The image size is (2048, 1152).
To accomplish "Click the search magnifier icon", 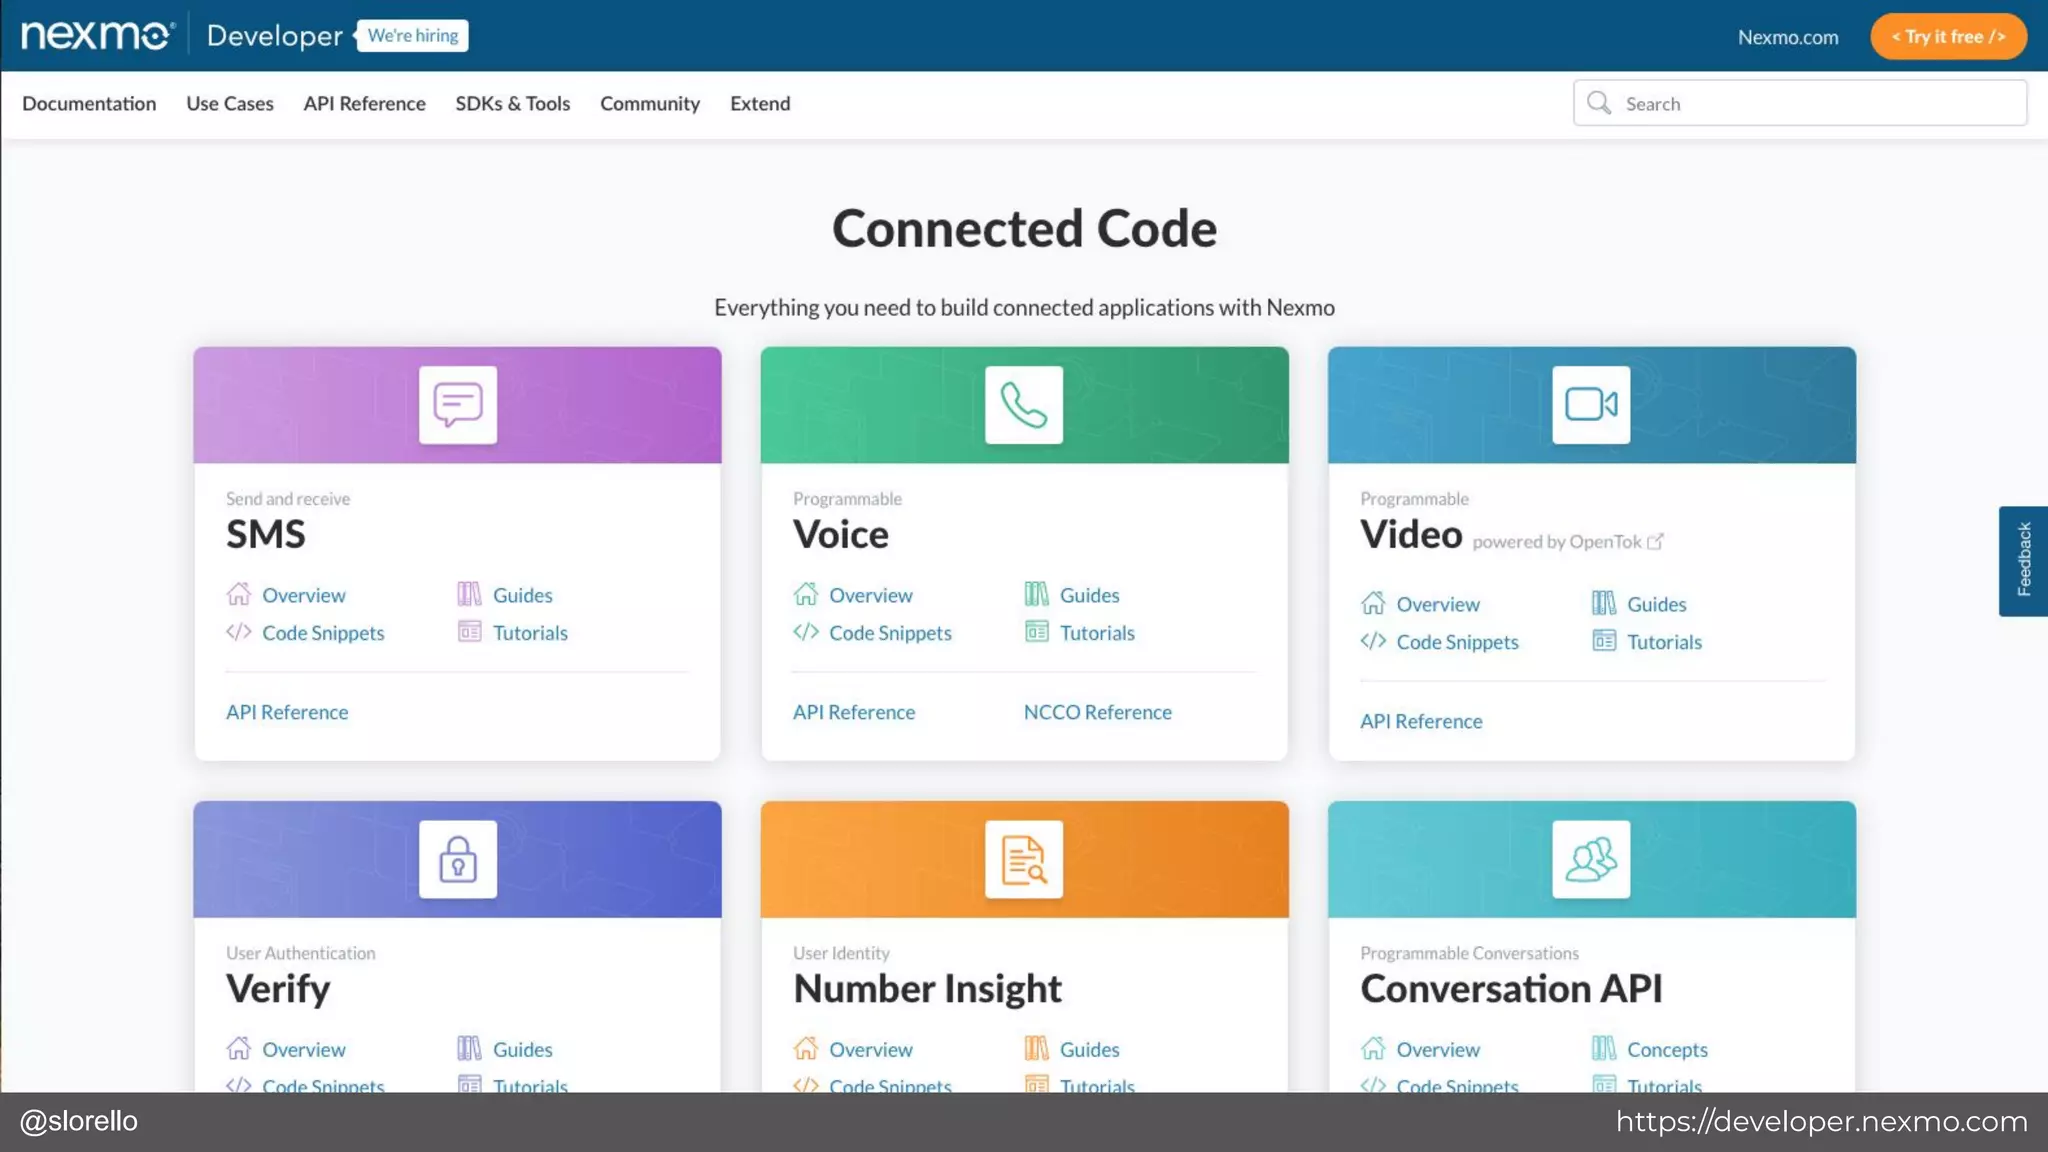I will [x=1599, y=103].
